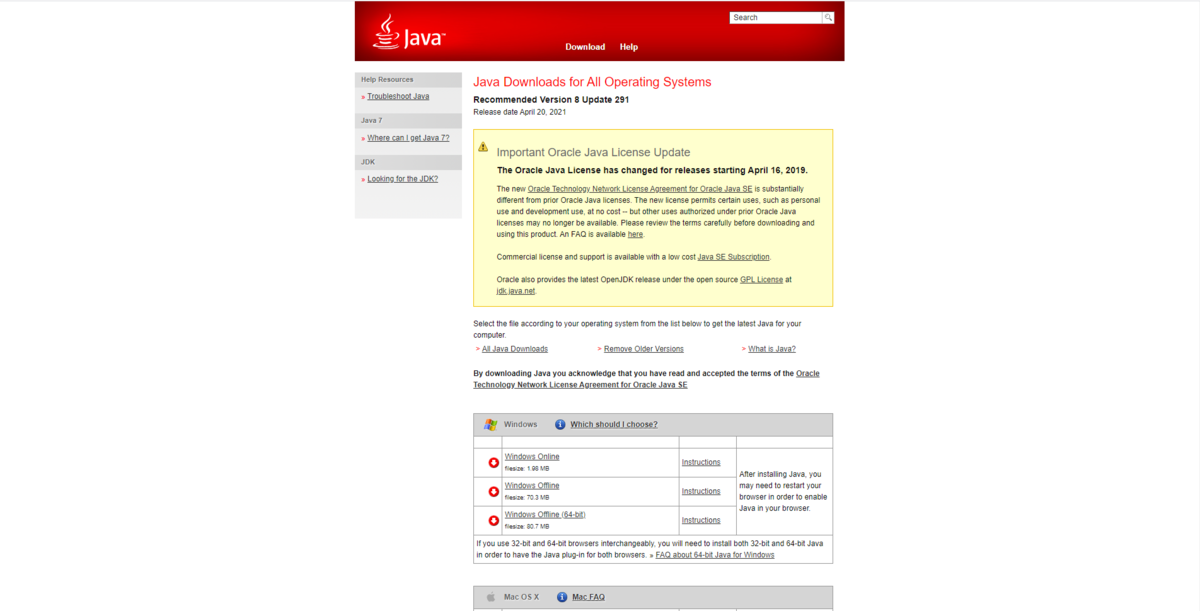Click red download icon for Windows Offline 70.3 MB

pos(493,491)
